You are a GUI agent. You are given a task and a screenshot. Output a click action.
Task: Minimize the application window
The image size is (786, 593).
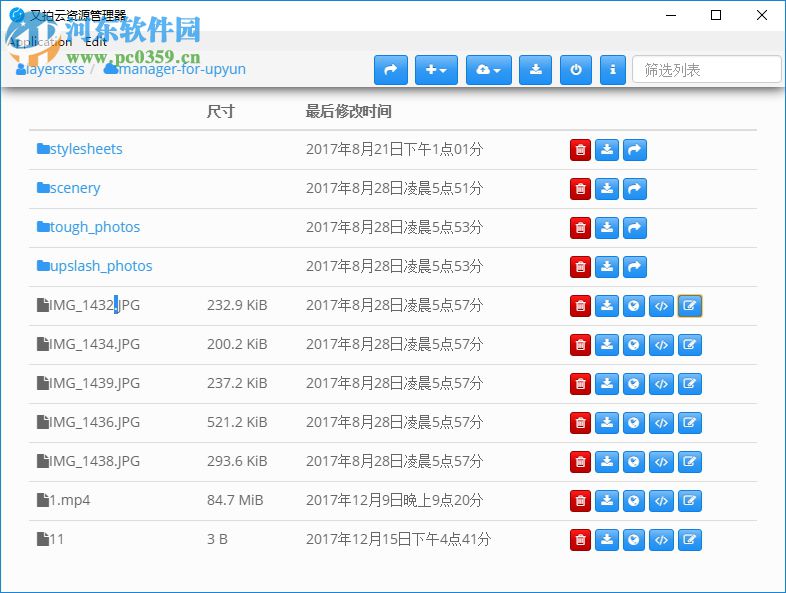pyautogui.click(x=671, y=15)
